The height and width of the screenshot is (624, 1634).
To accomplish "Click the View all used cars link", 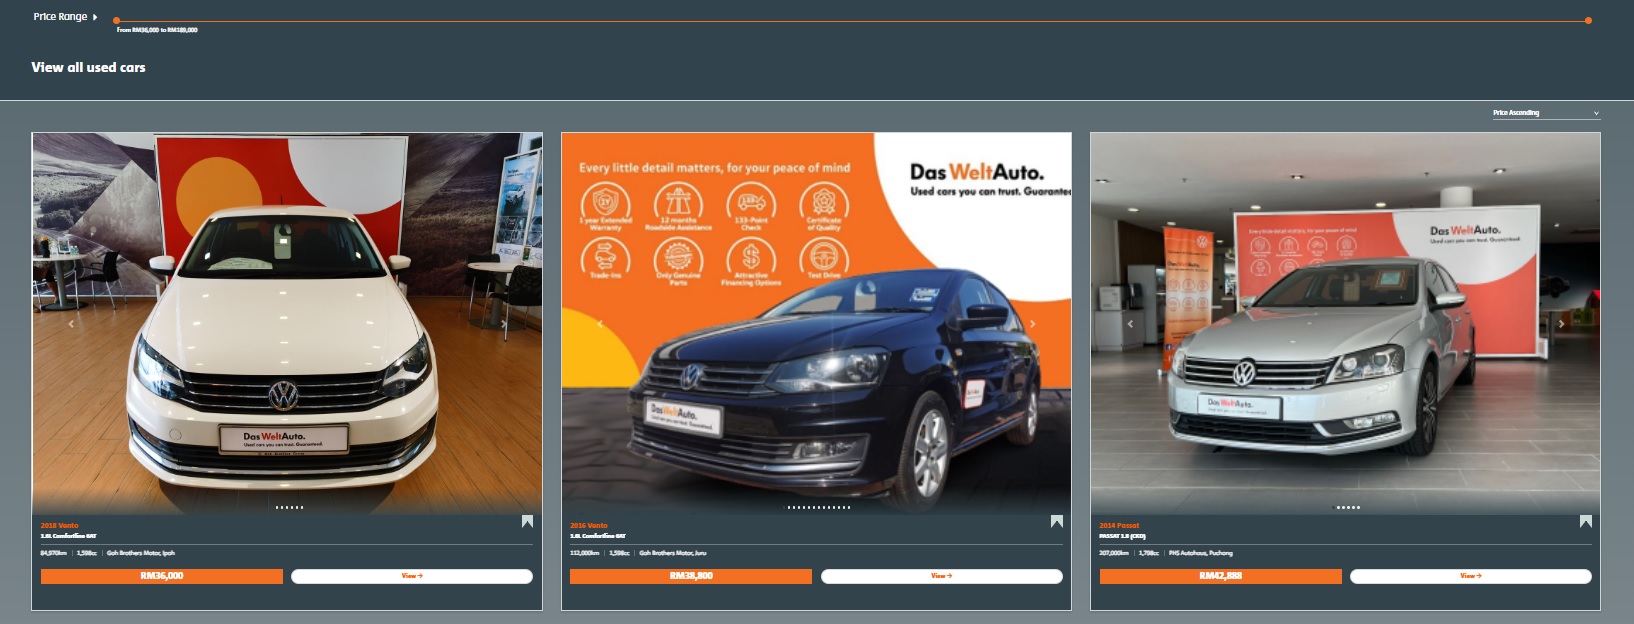I will click(88, 67).
